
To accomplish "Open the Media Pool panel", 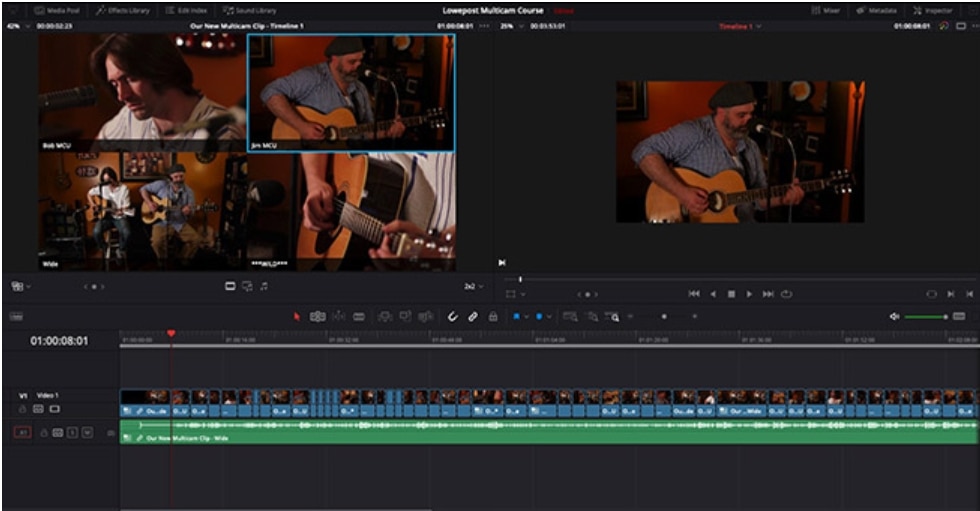I will (x=59, y=11).
